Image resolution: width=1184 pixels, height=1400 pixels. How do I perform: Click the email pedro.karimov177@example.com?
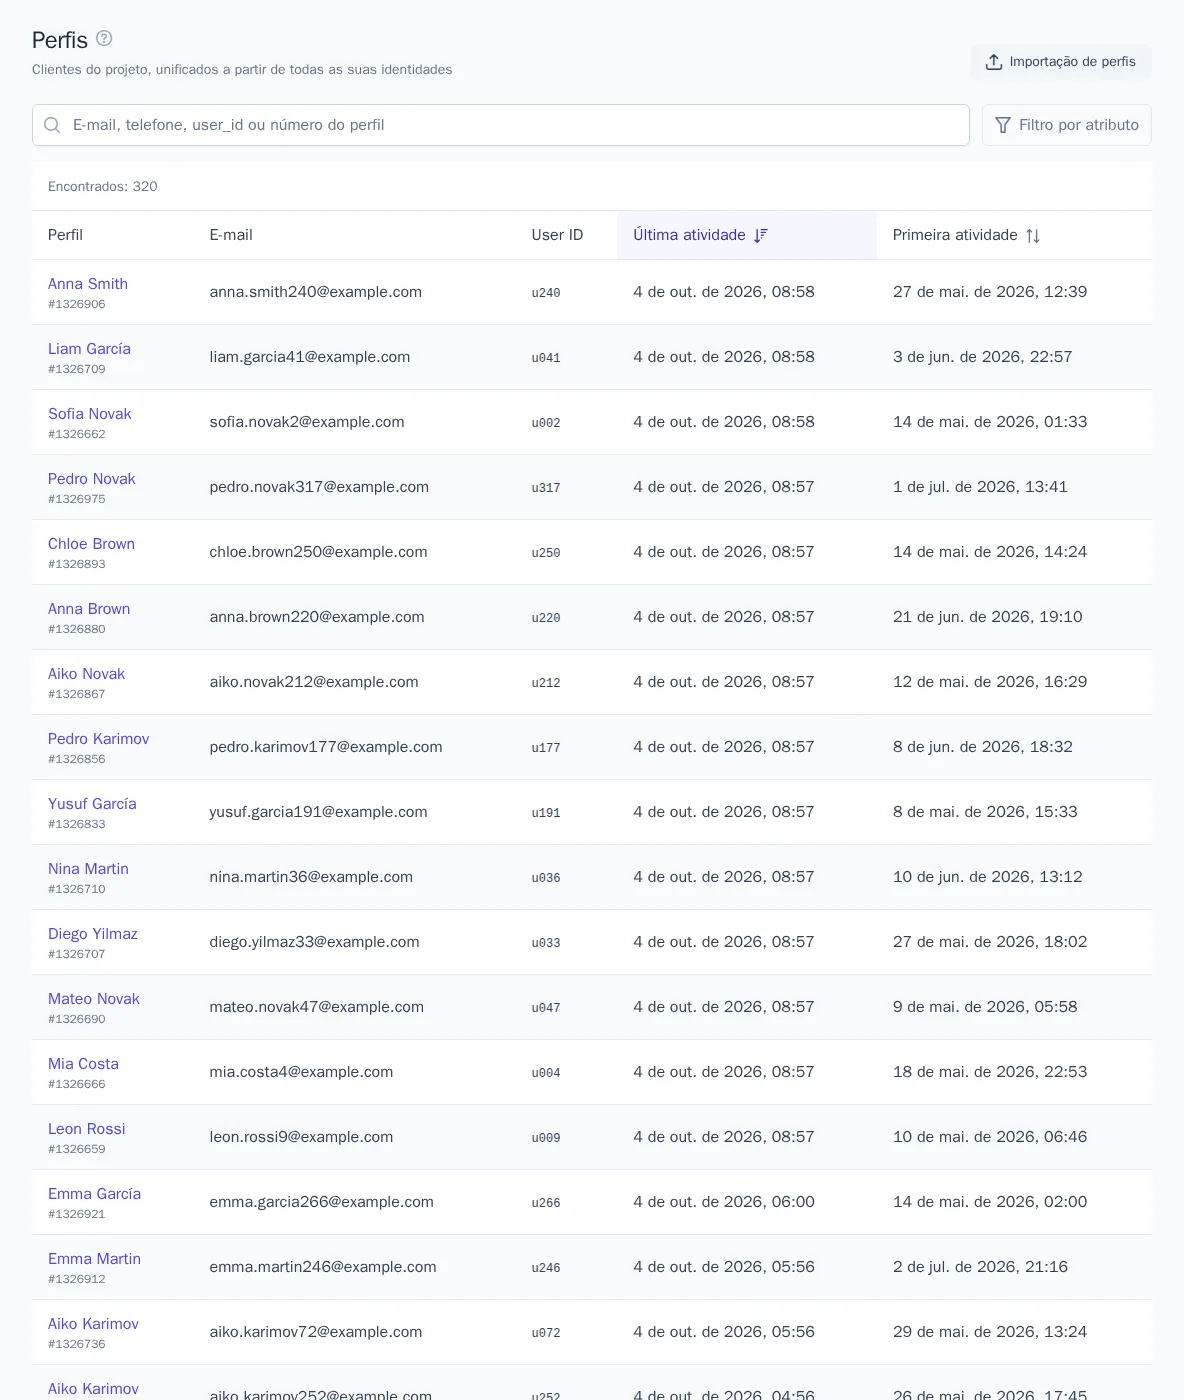click(x=326, y=747)
